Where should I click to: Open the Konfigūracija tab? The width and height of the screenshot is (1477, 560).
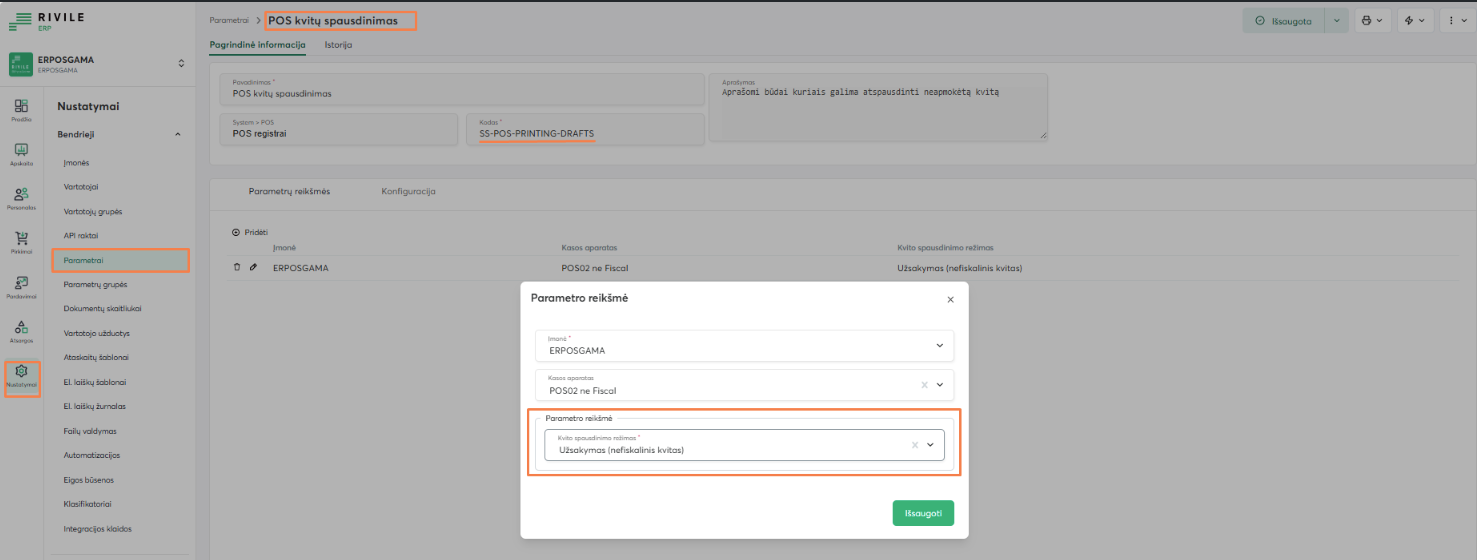(408, 191)
